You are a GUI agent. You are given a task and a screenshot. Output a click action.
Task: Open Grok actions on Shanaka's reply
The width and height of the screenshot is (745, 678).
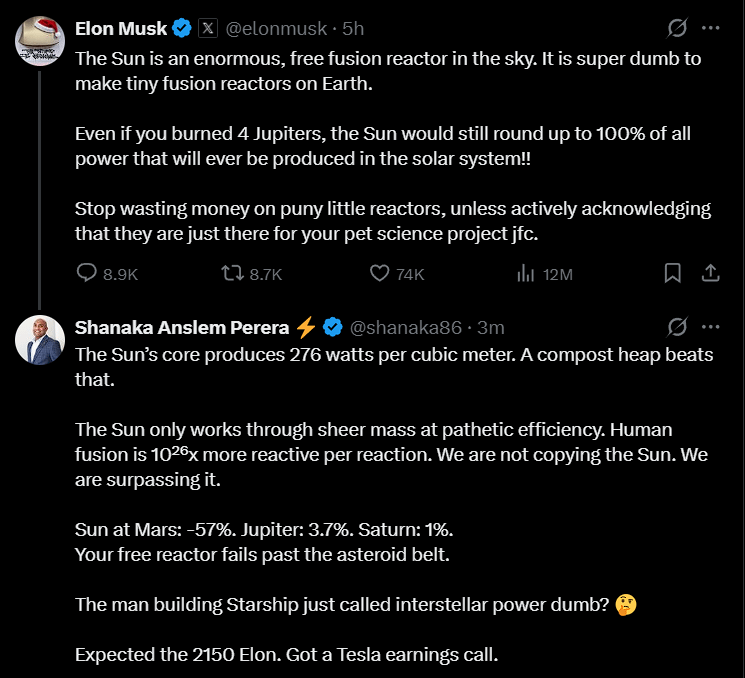676,328
